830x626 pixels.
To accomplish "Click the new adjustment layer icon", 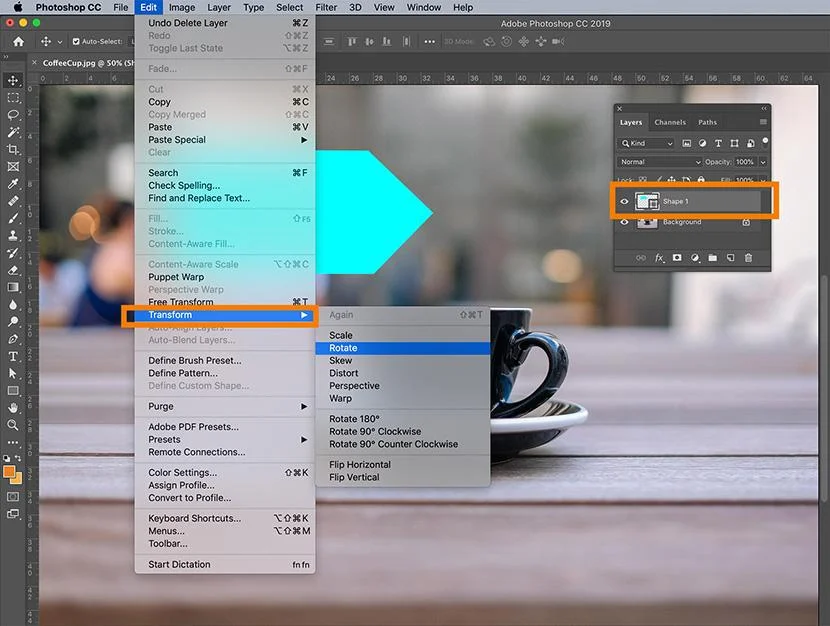I will tap(695, 258).
